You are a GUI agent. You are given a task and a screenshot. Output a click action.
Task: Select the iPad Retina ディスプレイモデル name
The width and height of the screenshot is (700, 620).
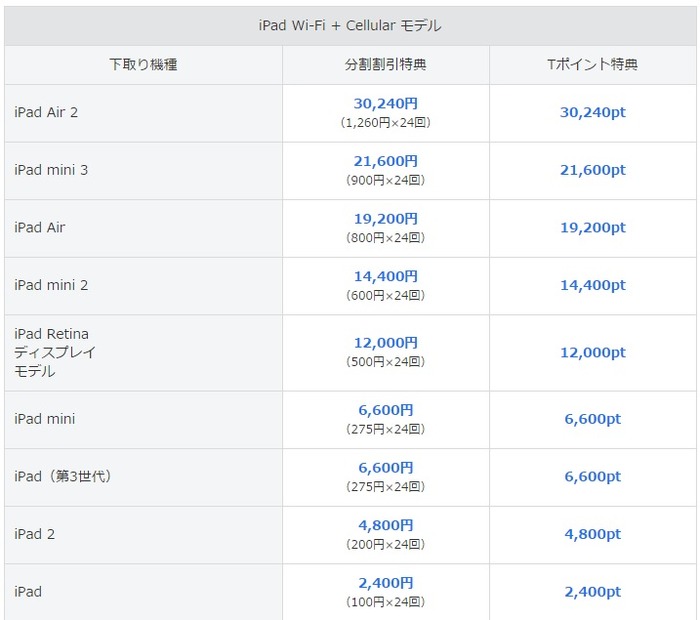pos(55,353)
